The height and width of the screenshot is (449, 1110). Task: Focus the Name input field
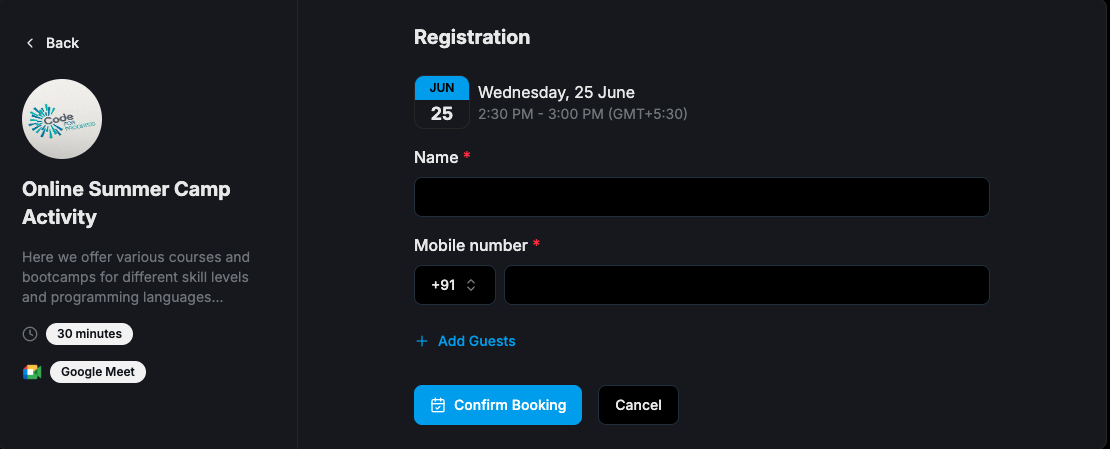coord(701,197)
